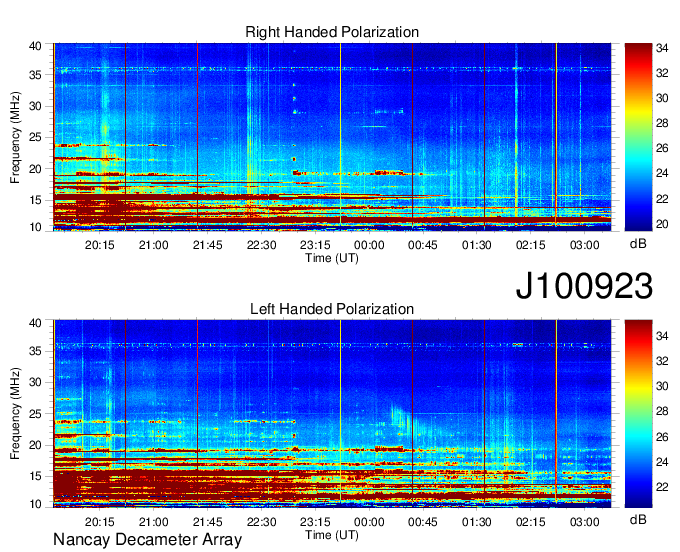Click the 20 dB label on top colorbar
The image size is (680, 552).
[662, 224]
